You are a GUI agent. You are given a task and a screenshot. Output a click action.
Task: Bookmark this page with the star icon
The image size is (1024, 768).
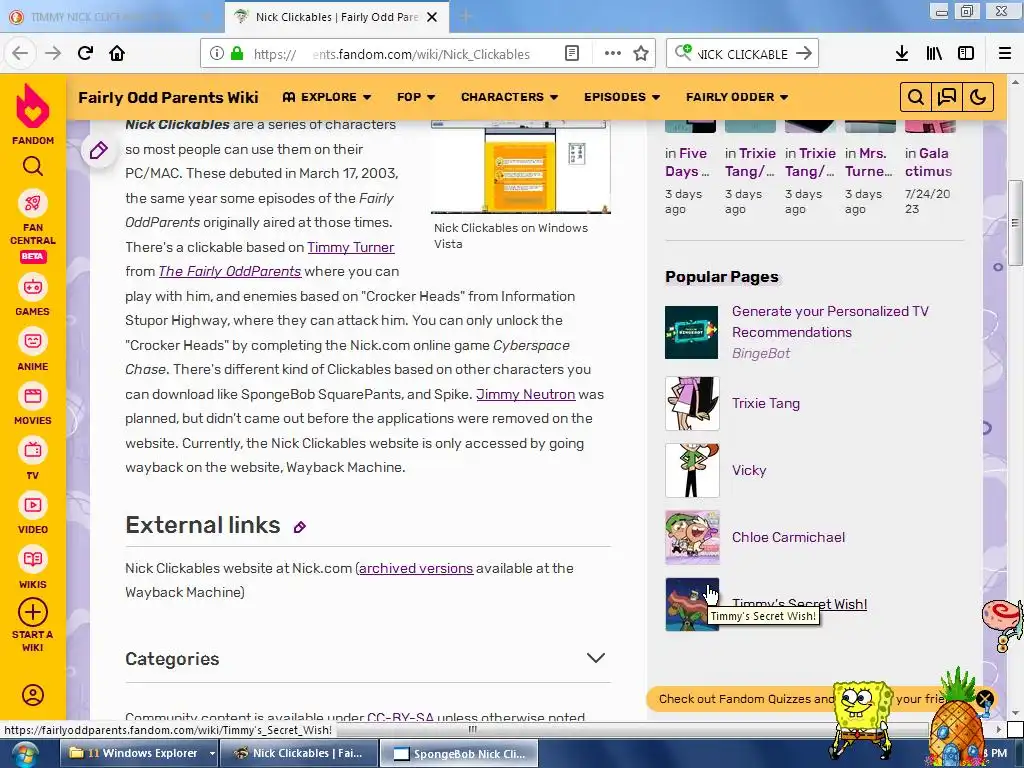click(x=641, y=54)
